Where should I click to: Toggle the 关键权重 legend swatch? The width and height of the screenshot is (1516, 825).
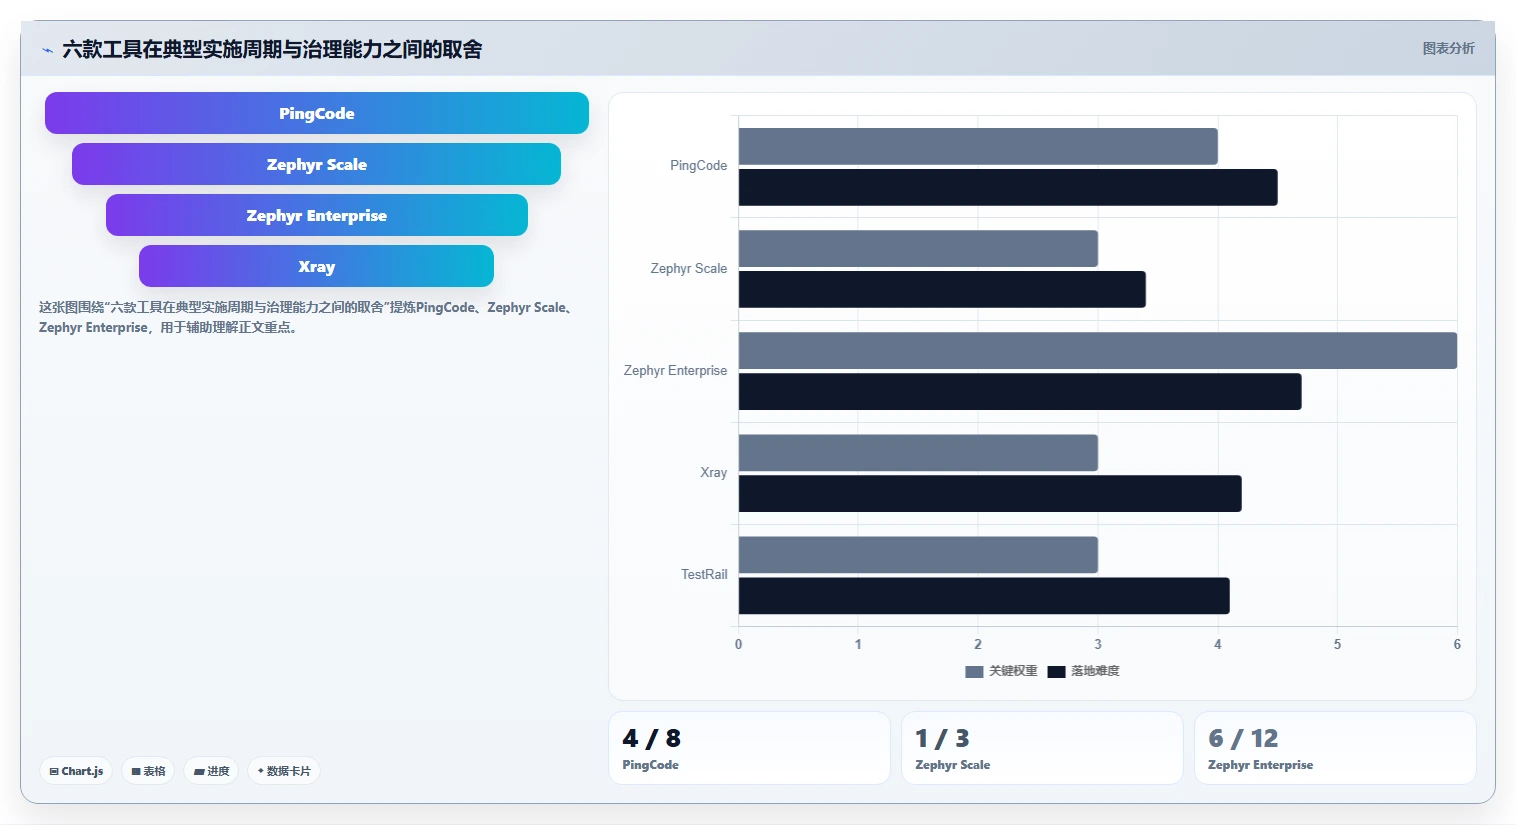click(x=974, y=672)
